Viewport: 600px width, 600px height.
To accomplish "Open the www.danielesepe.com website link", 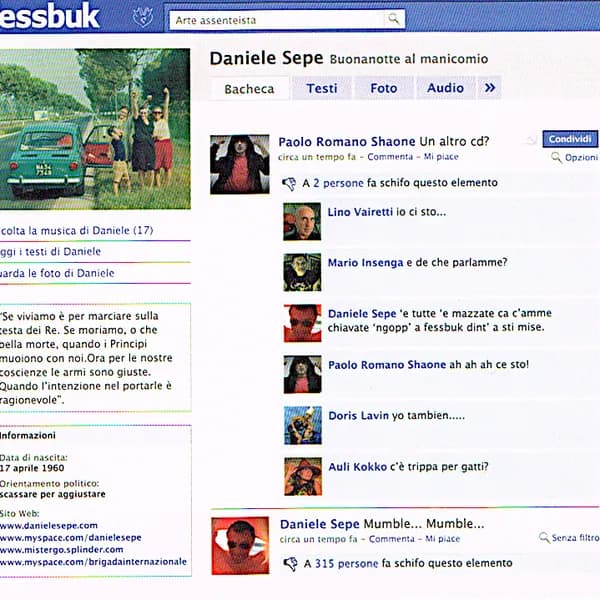I will pyautogui.click(x=49, y=525).
